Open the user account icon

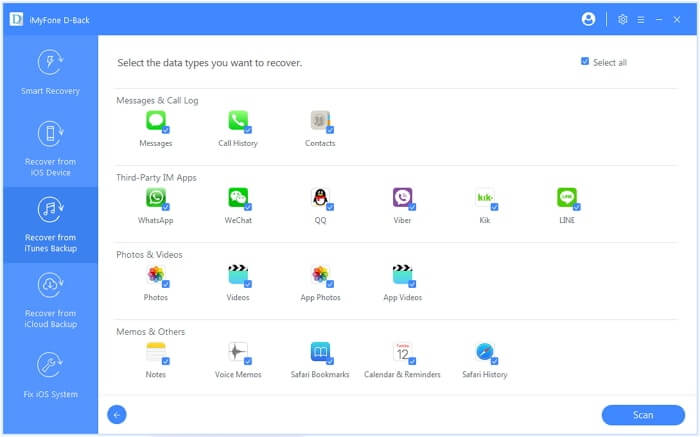[x=588, y=19]
